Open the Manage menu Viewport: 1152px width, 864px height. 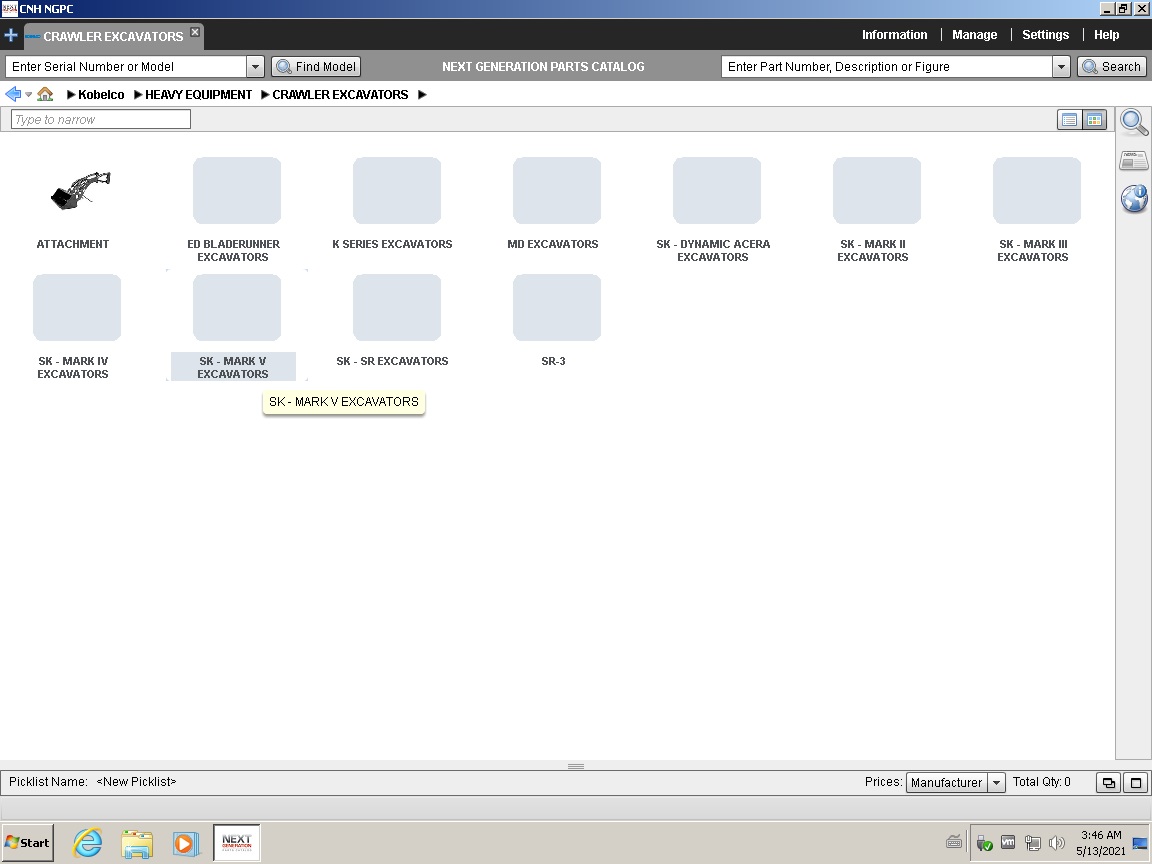tap(974, 35)
